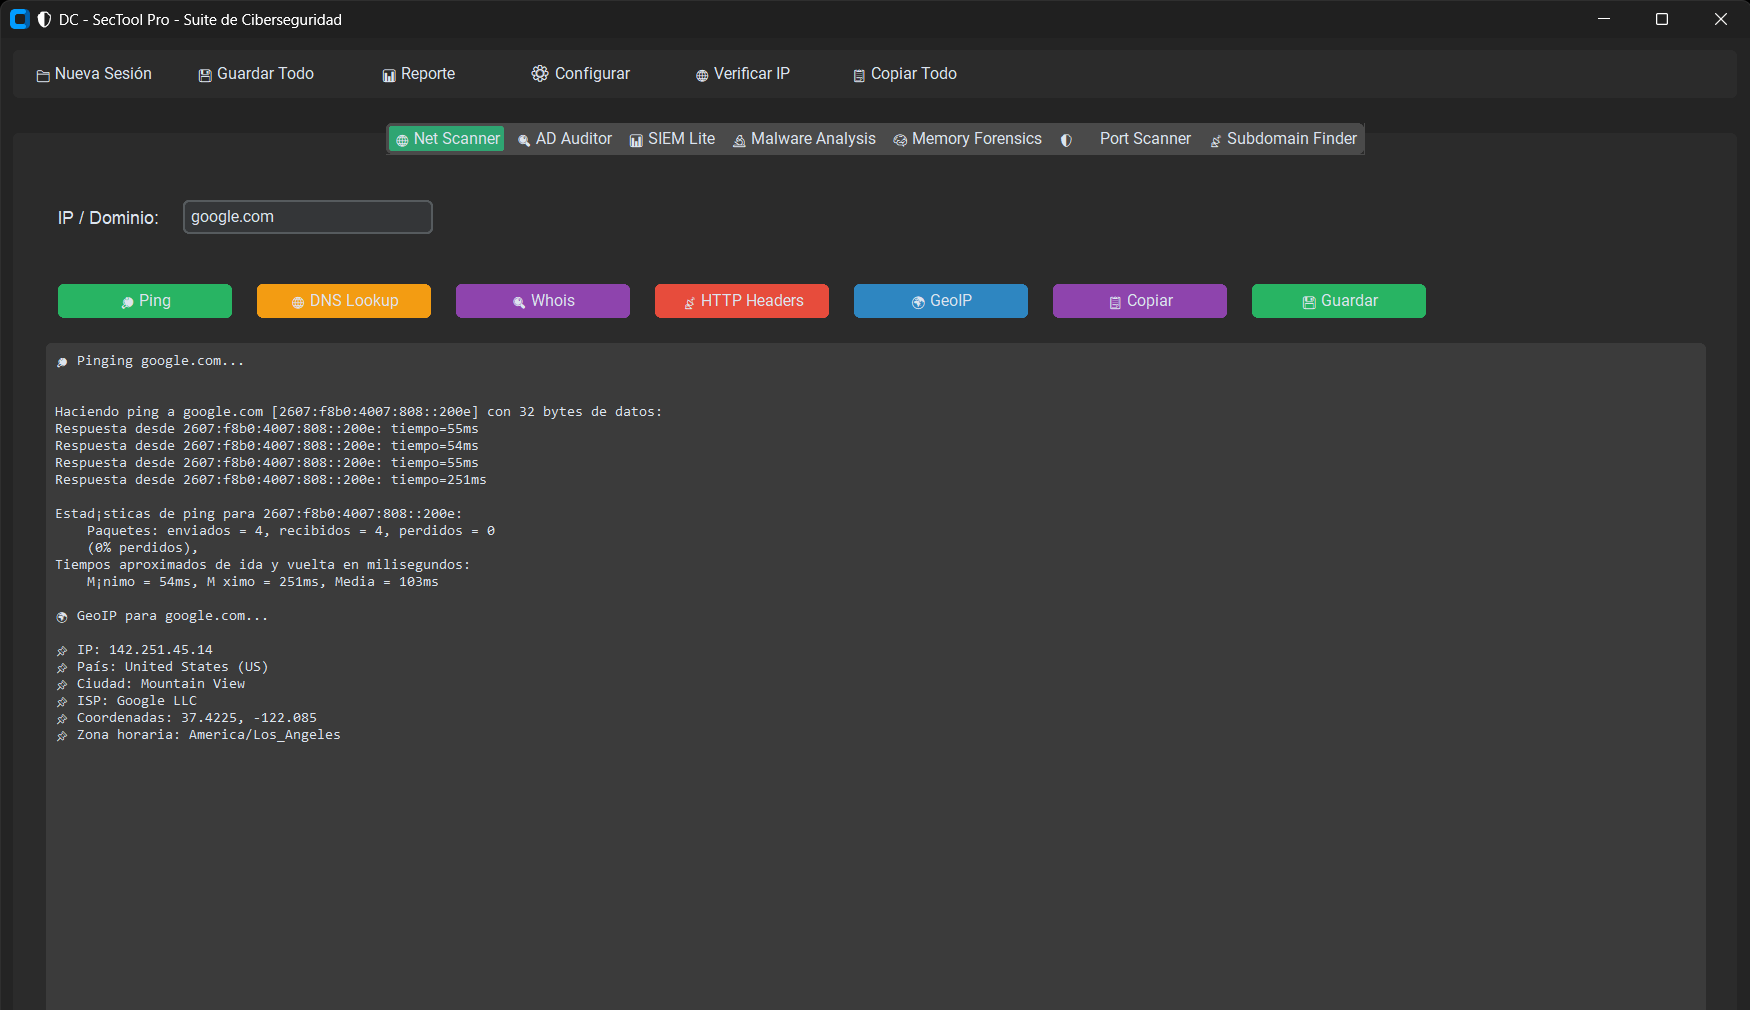Click the half-circle icon before Port Scanner
This screenshot has height=1010, width=1750.
pyautogui.click(x=1066, y=141)
